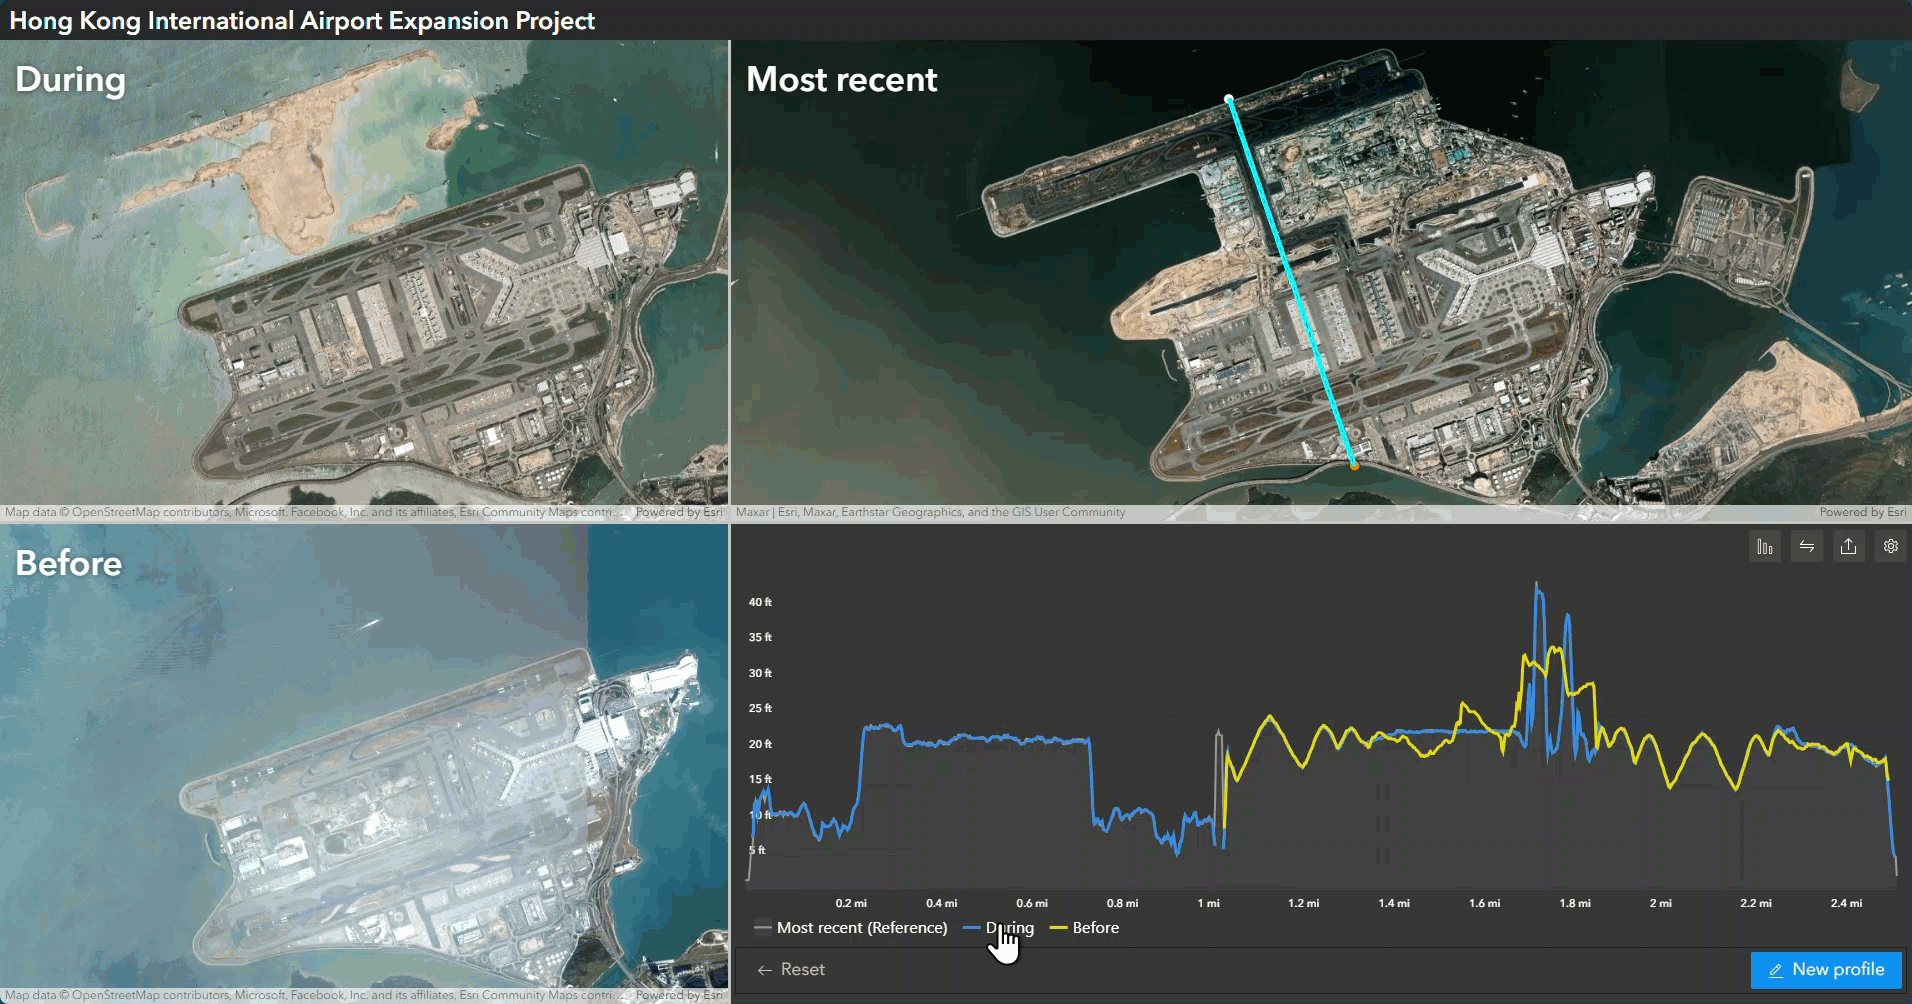Click the white start marker of the profile line

point(1229,98)
